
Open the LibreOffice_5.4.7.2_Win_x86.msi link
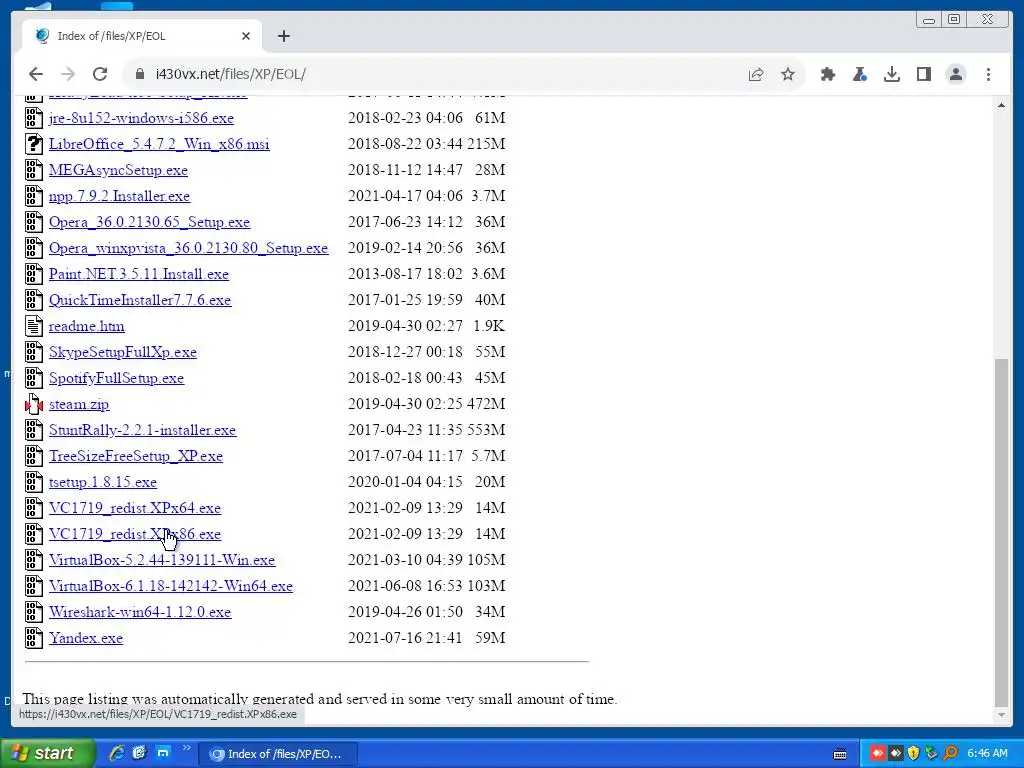click(159, 144)
